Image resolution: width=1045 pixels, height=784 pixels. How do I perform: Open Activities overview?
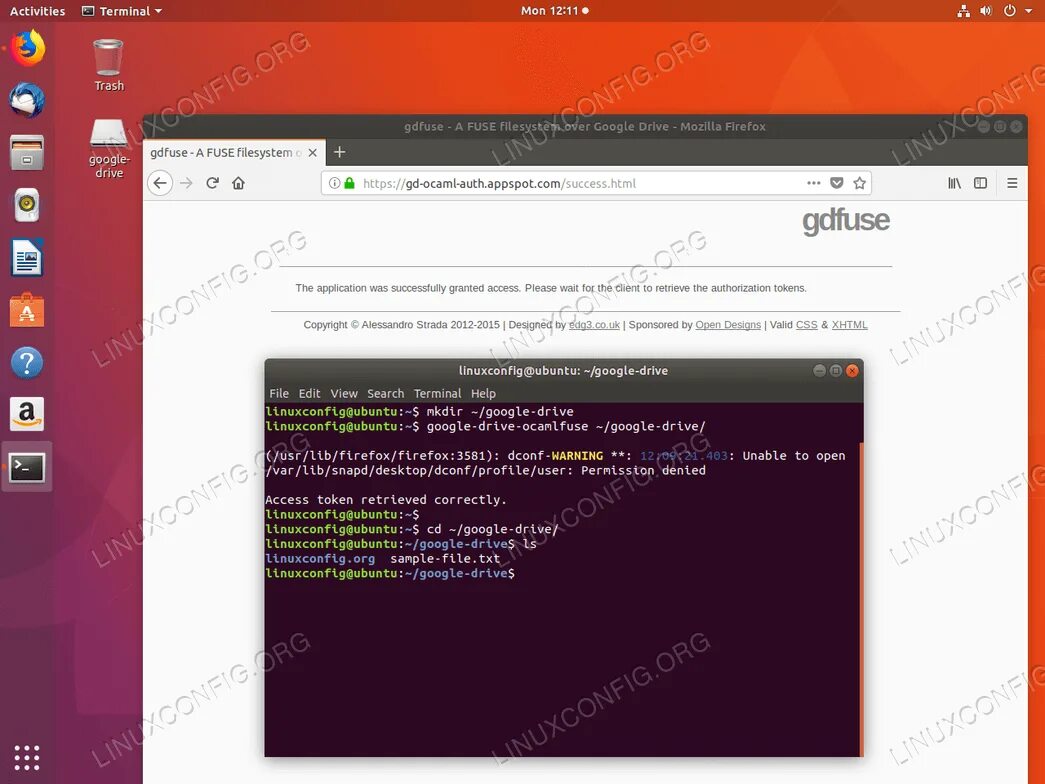pos(37,11)
